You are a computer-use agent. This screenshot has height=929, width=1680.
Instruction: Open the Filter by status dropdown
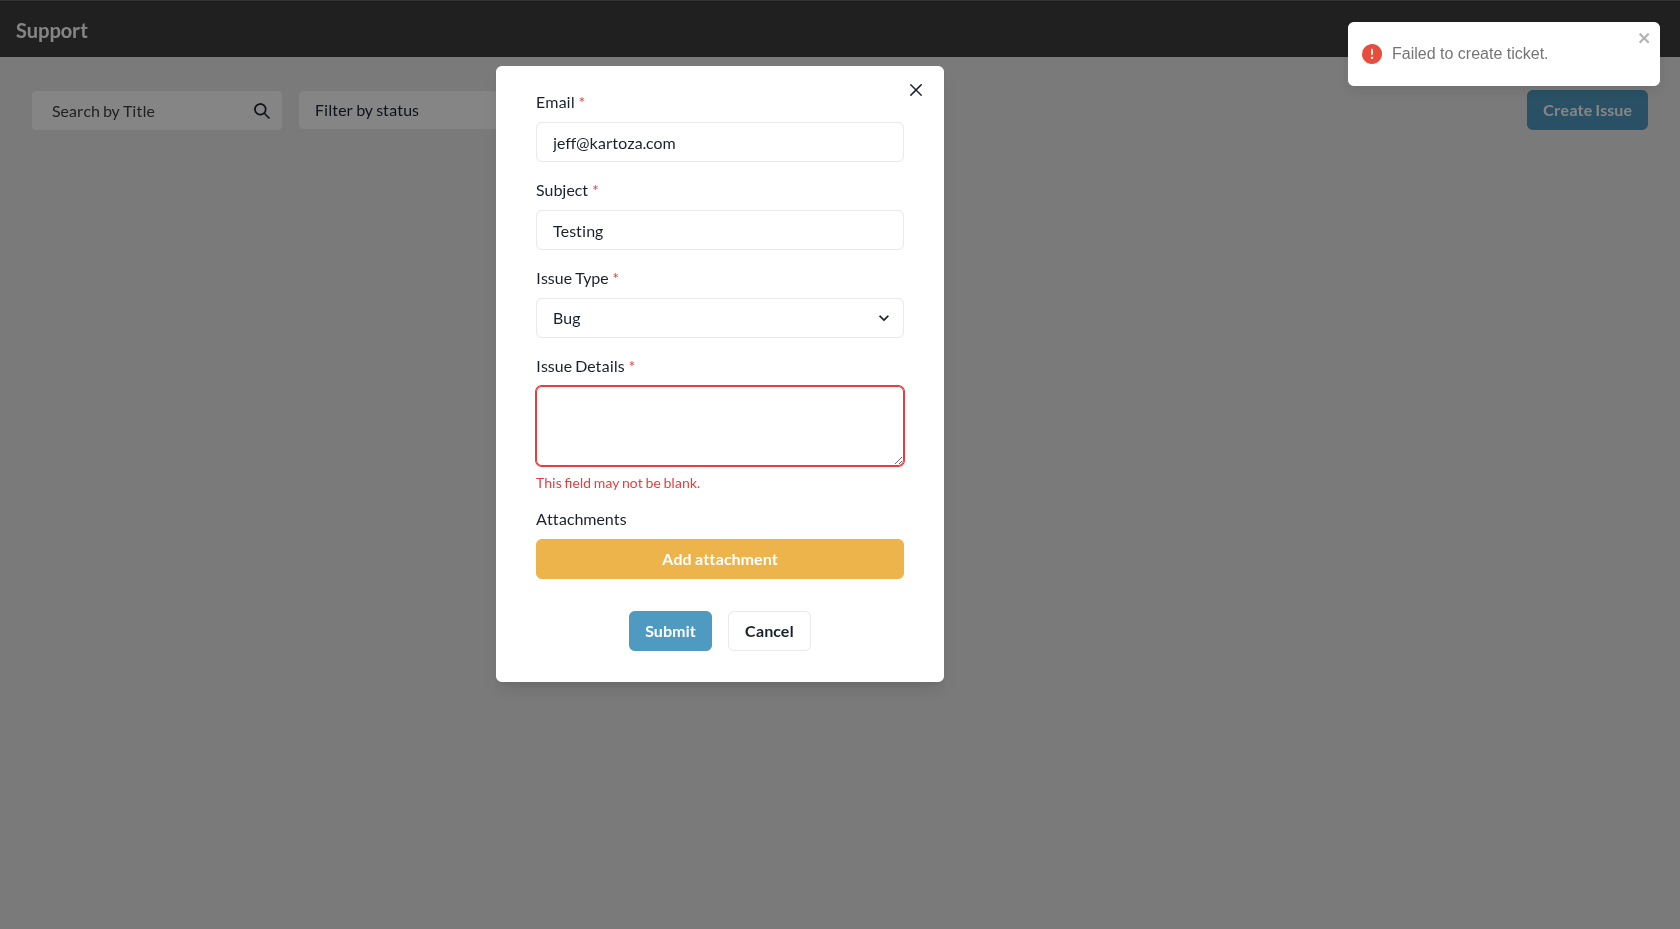[x=398, y=110]
